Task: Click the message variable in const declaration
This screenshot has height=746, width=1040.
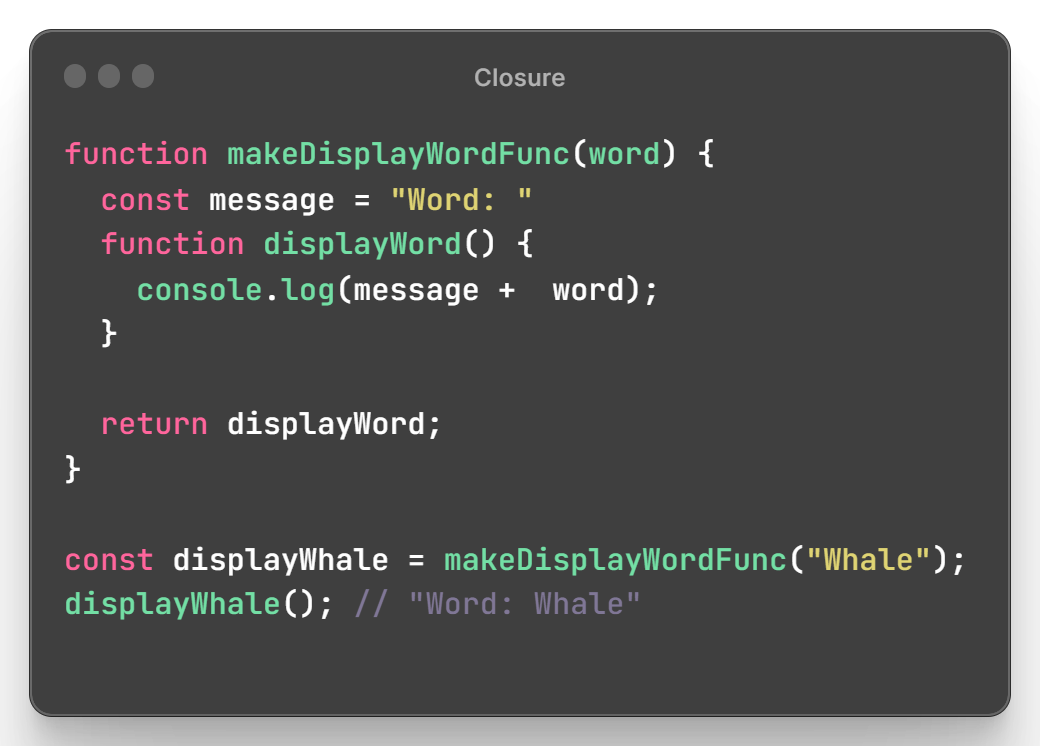Action: pos(271,200)
